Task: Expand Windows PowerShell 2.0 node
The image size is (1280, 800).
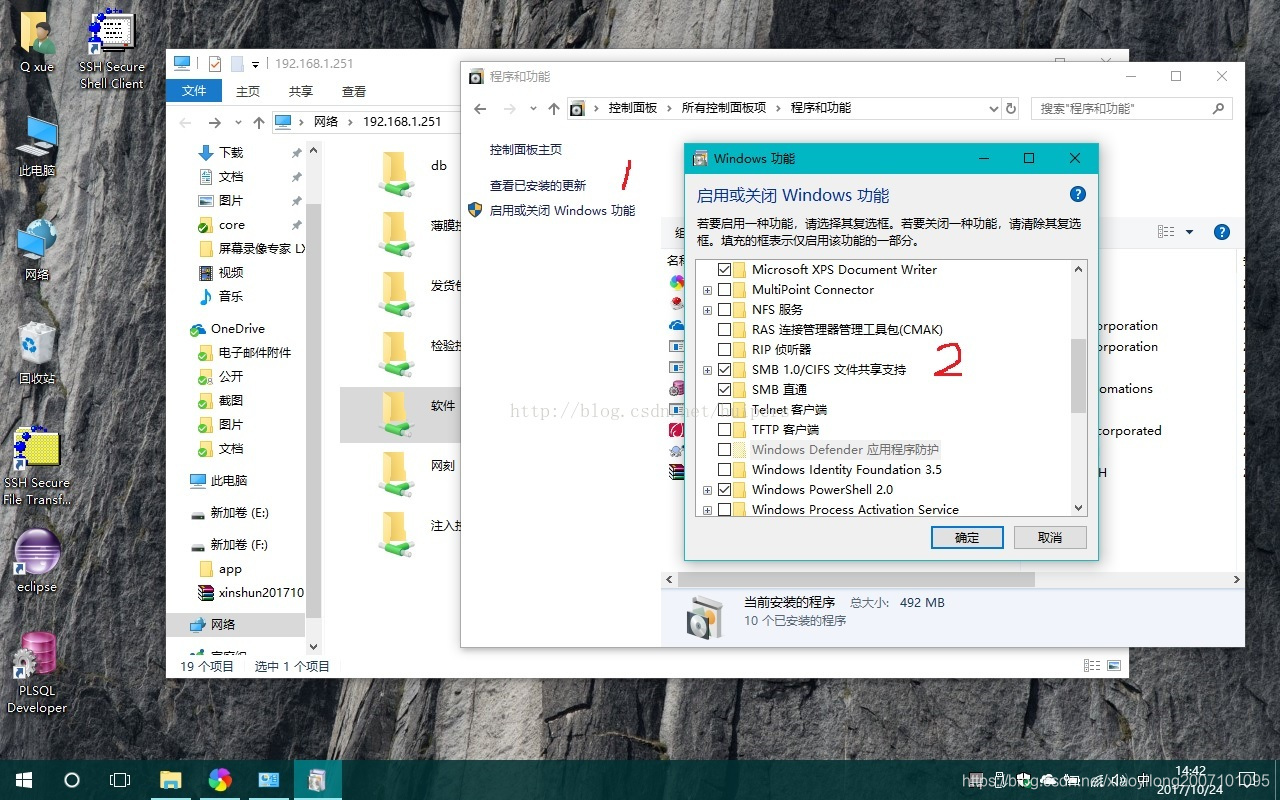Action: tap(707, 490)
